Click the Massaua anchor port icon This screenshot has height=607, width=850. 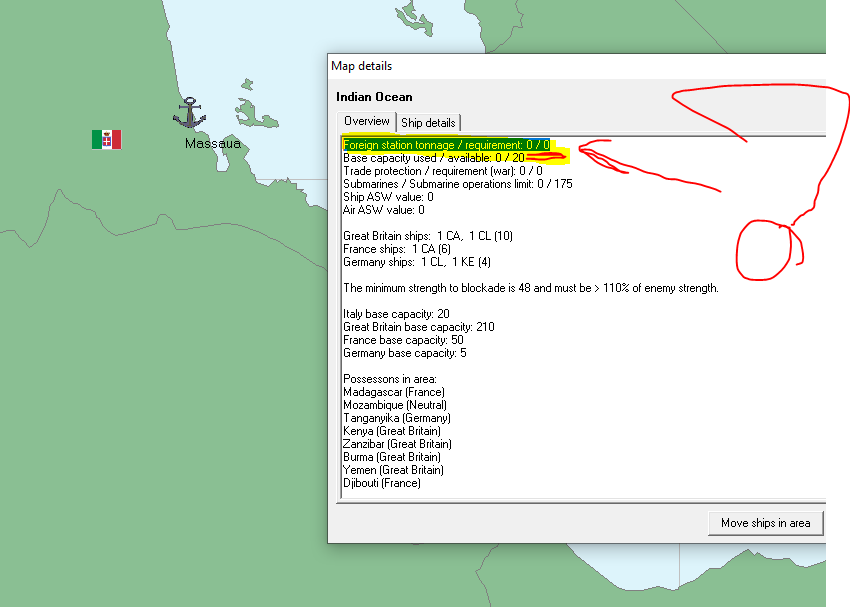coord(189,113)
